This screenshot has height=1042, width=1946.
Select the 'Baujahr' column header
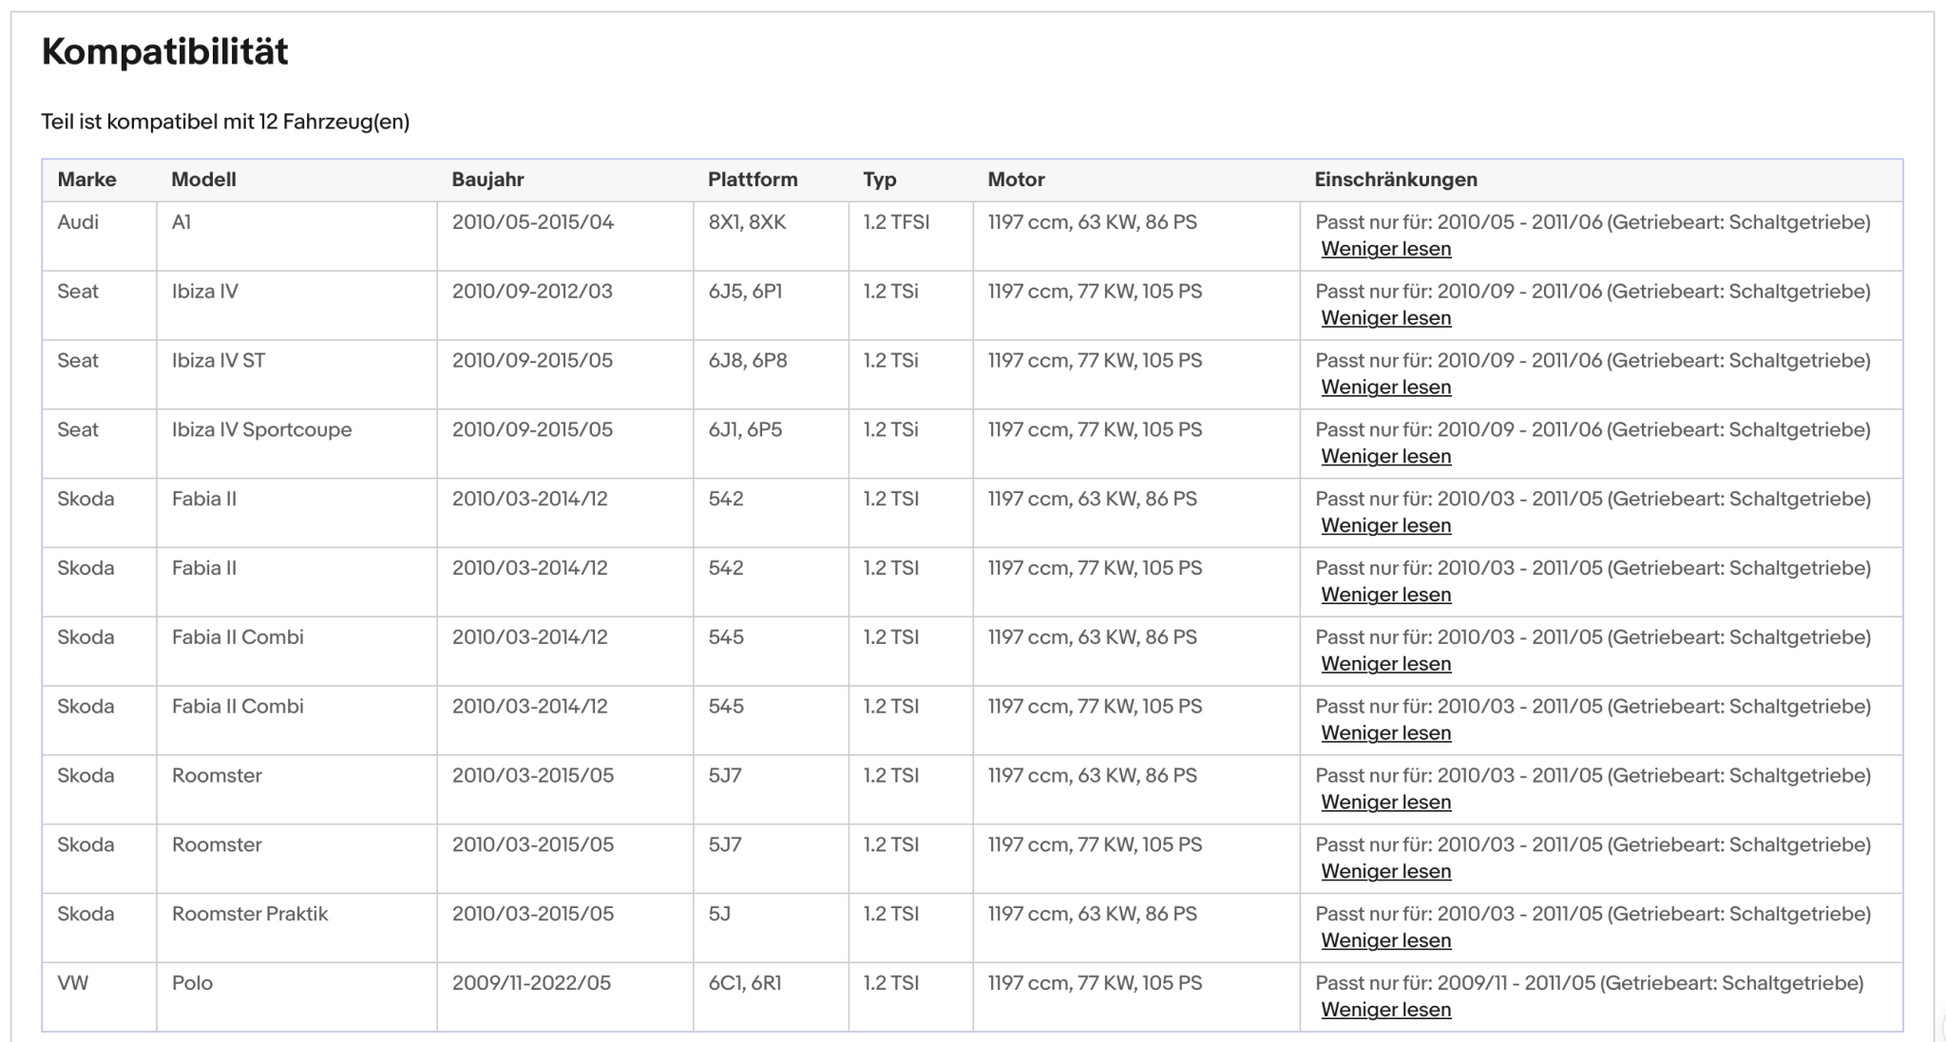point(487,180)
